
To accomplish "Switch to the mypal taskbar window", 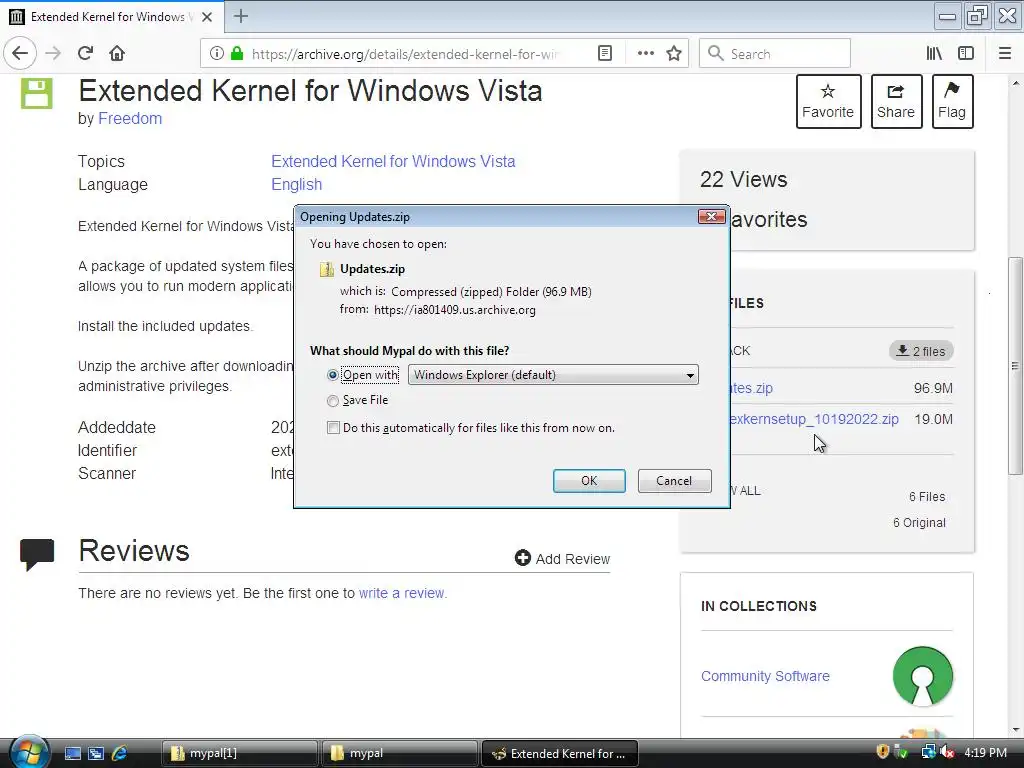I will point(400,753).
